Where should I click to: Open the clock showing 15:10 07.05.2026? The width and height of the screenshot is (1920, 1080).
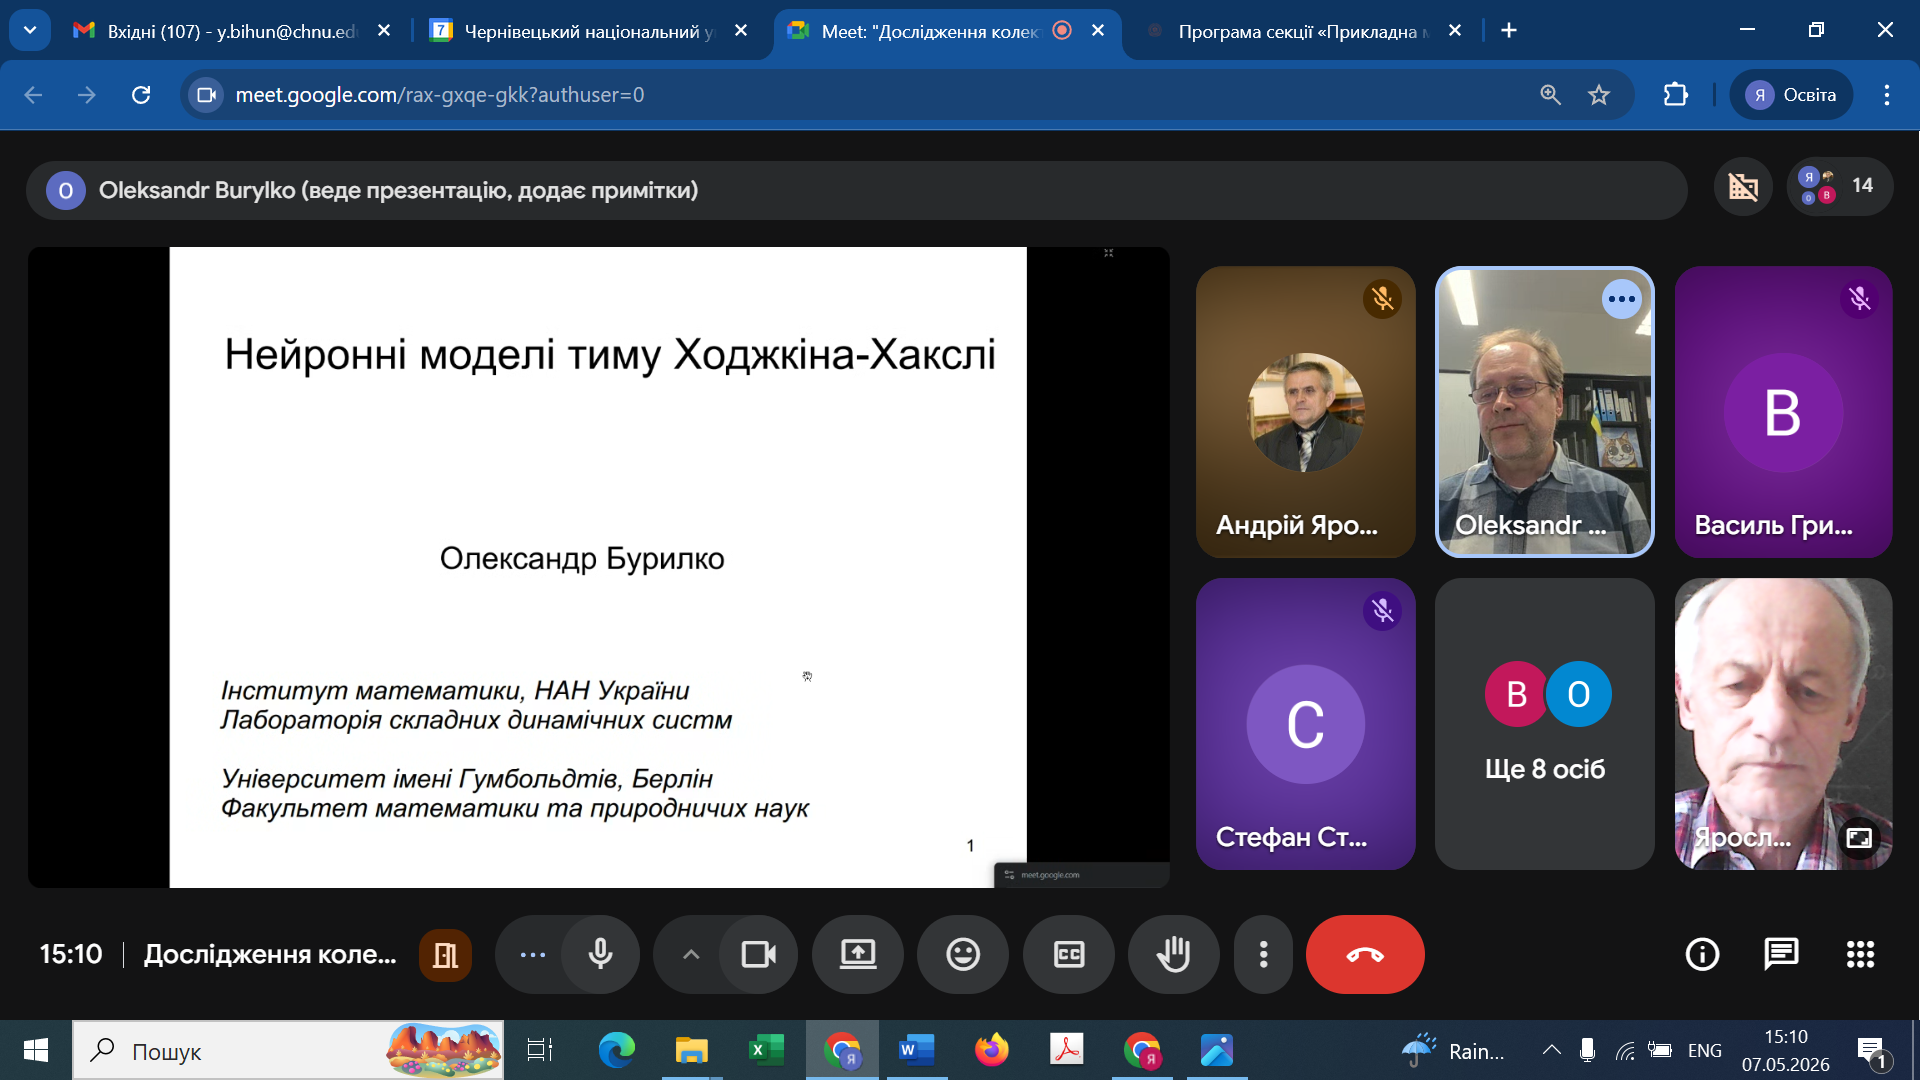(1785, 1050)
